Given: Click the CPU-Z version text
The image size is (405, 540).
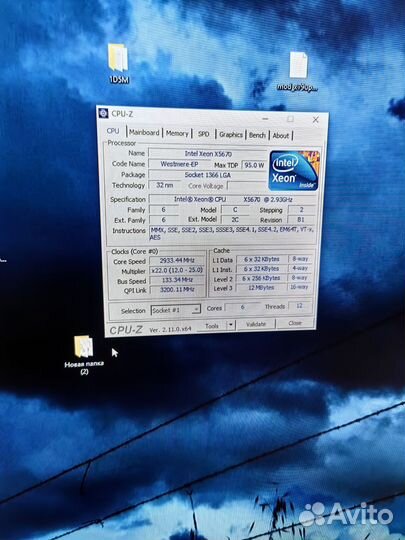Looking at the screenshot, I should pos(170,329).
